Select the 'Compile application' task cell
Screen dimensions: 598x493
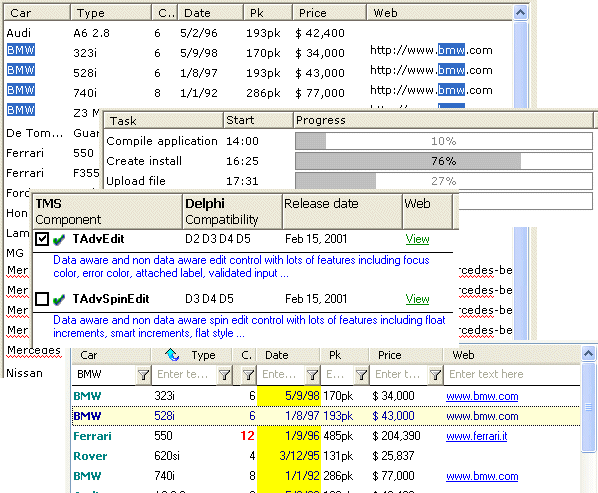[162, 141]
